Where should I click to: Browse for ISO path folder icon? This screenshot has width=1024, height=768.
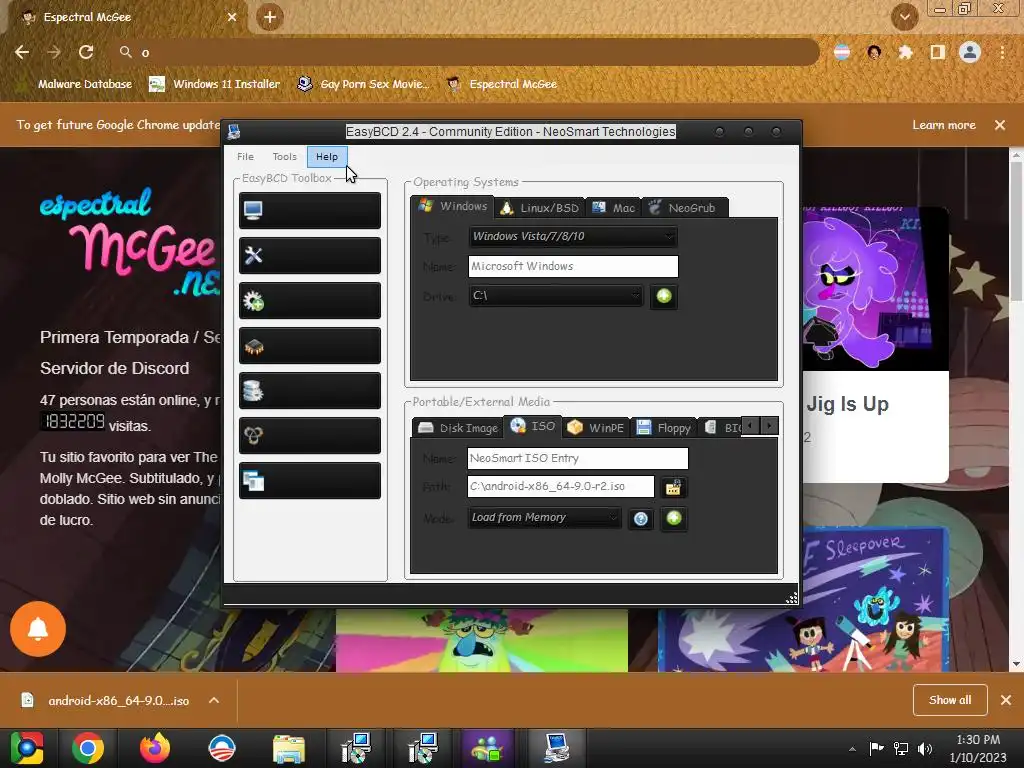673,487
